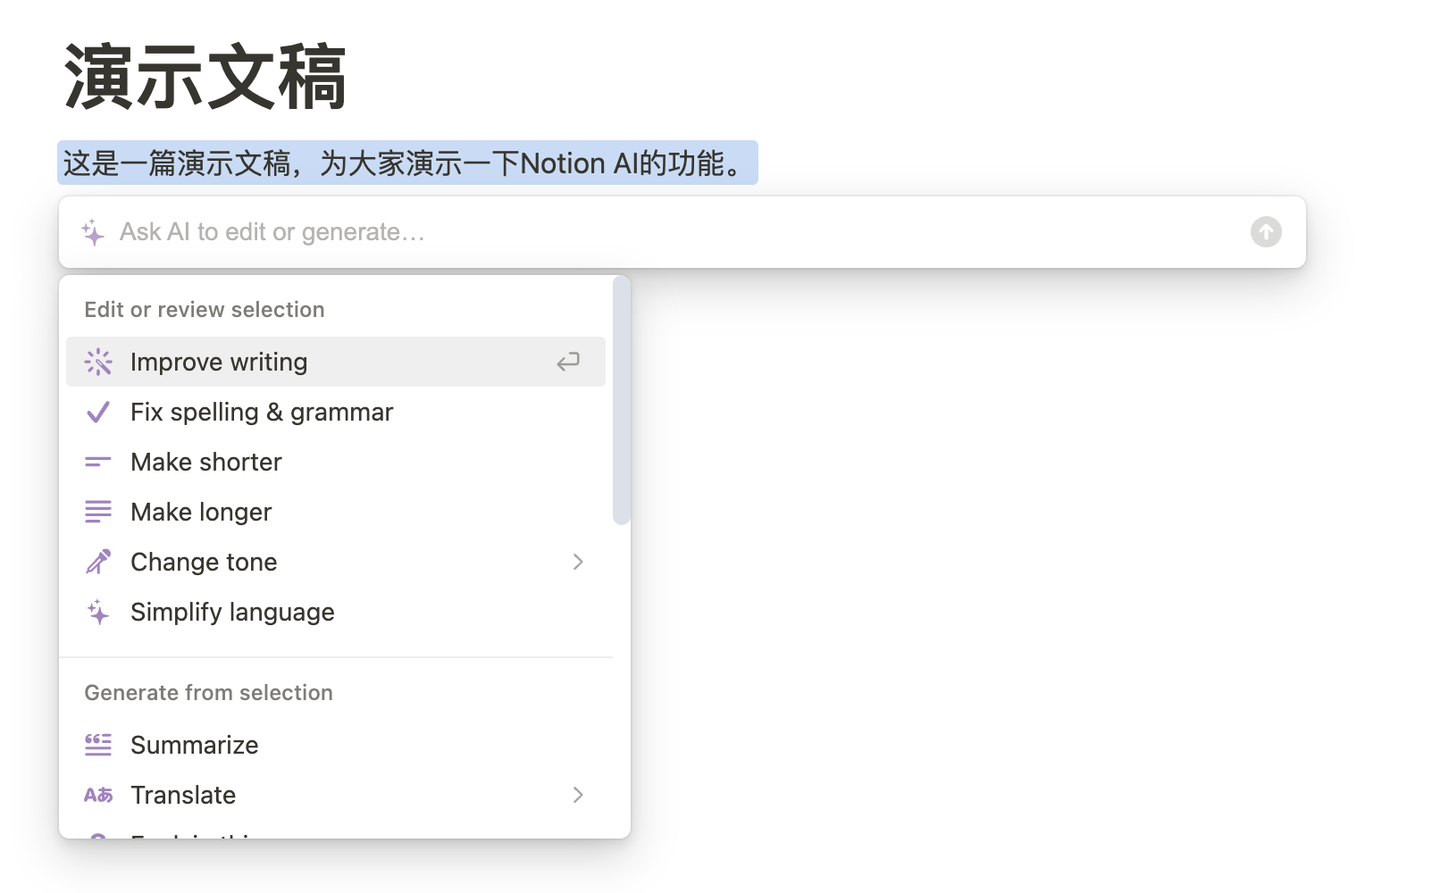Open the Translate option
The image size is (1440, 893).
[x=336, y=795]
